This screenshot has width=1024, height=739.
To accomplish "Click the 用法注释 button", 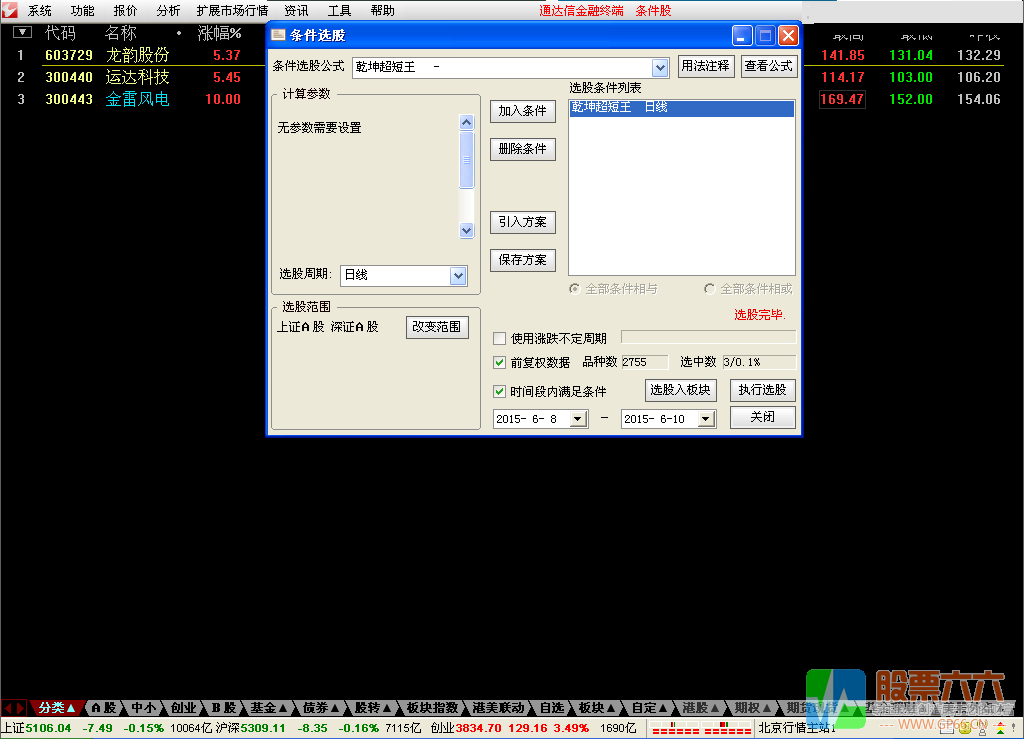I will [705, 66].
